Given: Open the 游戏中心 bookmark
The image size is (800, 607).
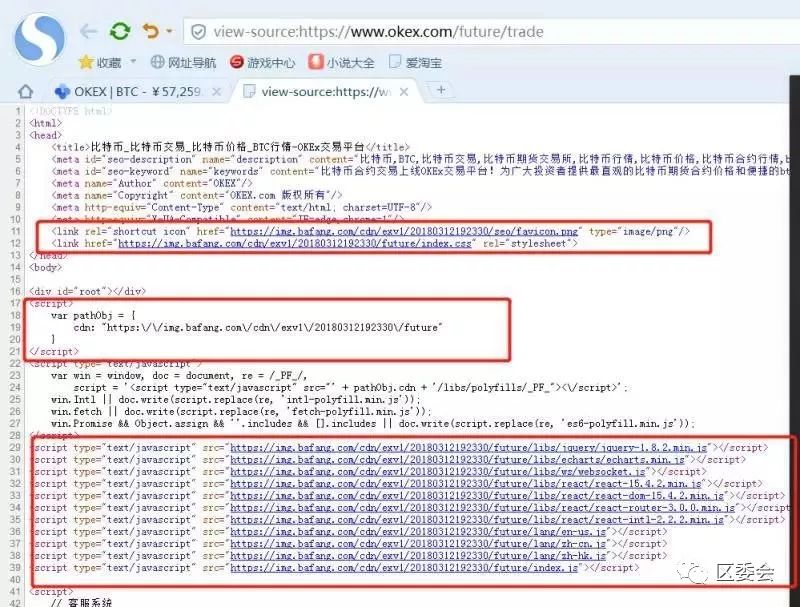Looking at the screenshot, I should pos(263,63).
